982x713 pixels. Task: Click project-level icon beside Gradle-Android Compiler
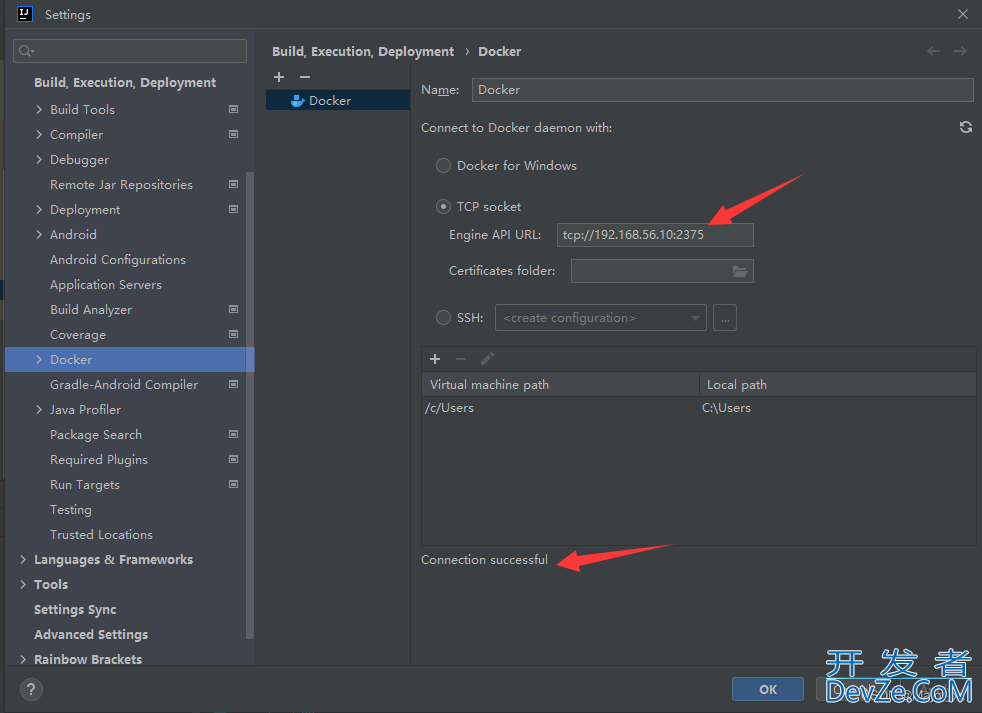pos(234,384)
